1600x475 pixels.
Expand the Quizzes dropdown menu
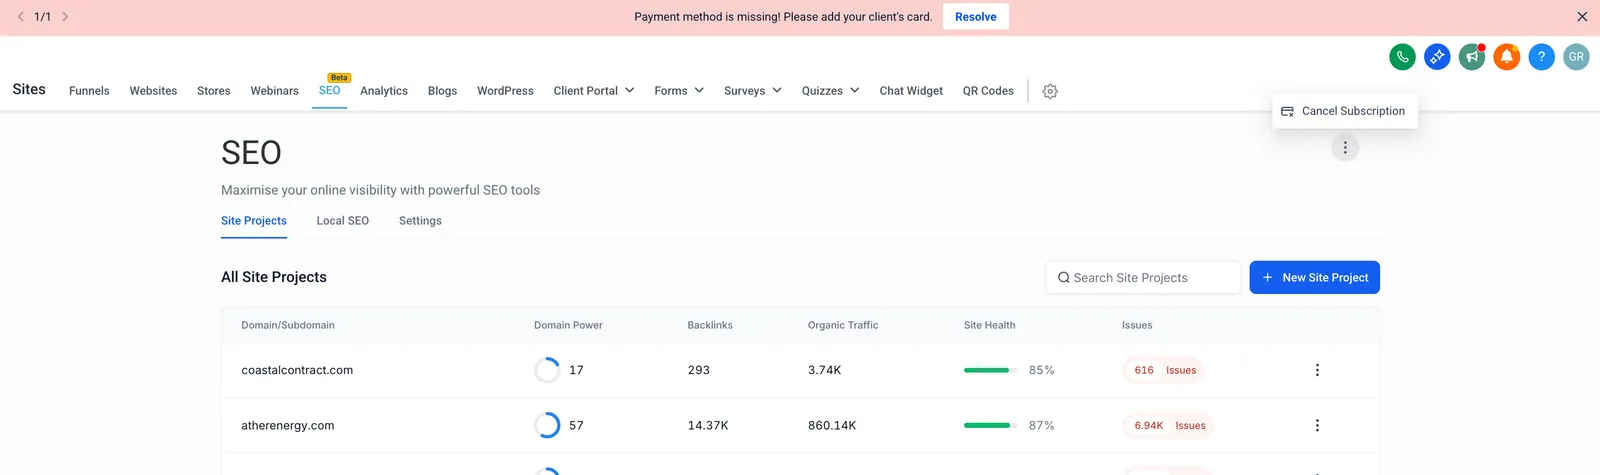831,91
